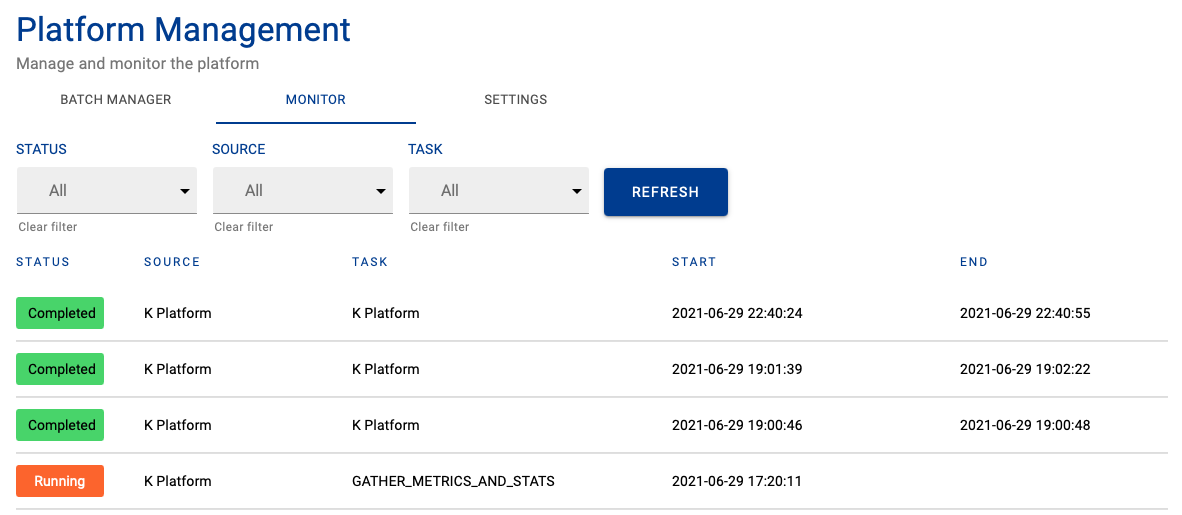Click the Task column header in table

pos(369,262)
